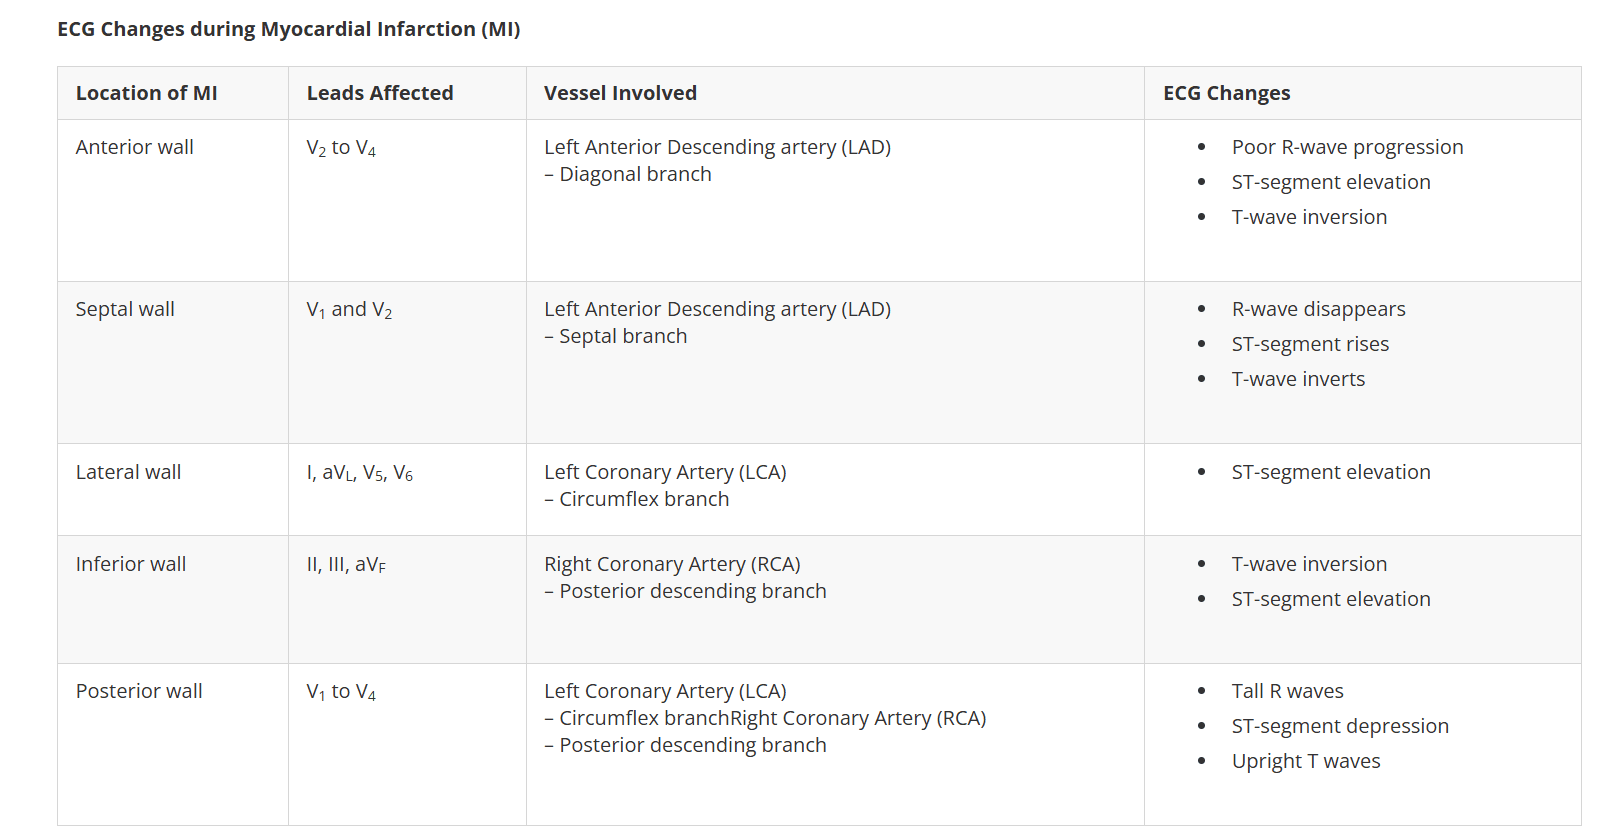Click the "Diagonal branch" vessel text
The image size is (1614, 829).
pos(635,174)
